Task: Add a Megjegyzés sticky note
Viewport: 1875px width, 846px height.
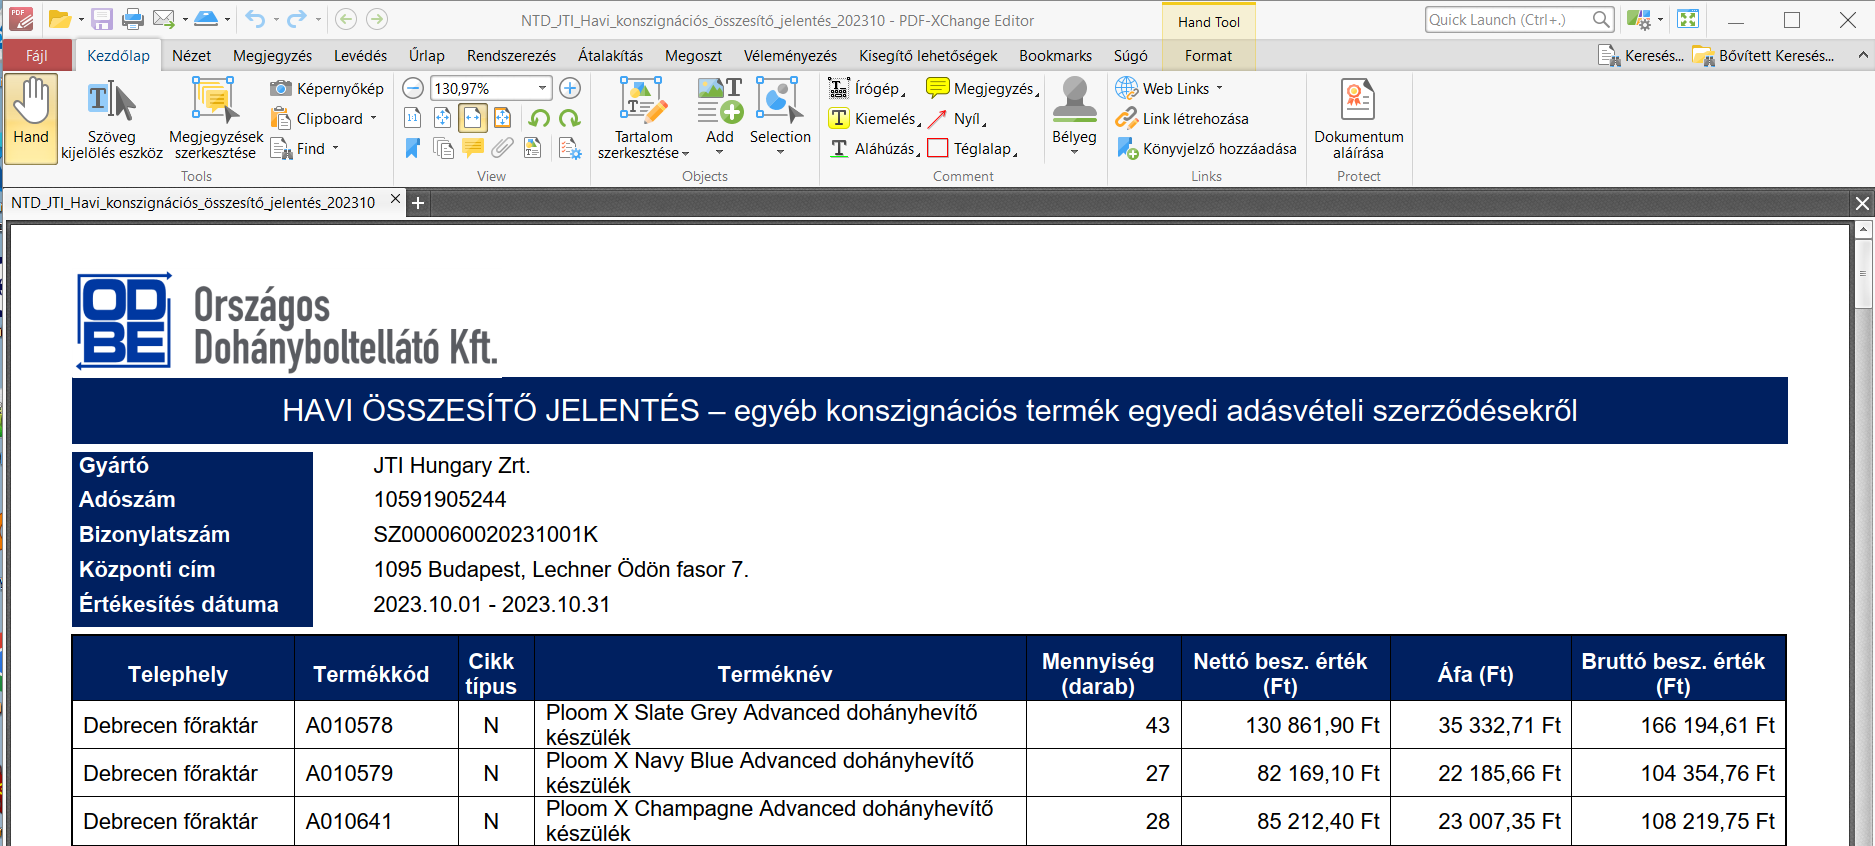Action: 983,89
